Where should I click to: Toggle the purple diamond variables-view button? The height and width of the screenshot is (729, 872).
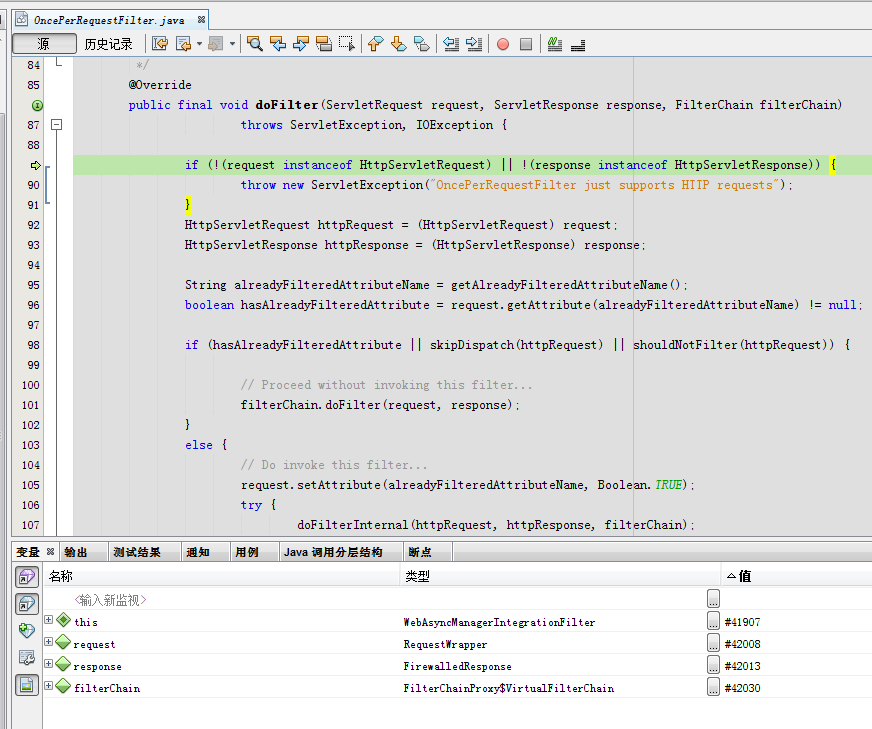pyautogui.click(x=27, y=577)
